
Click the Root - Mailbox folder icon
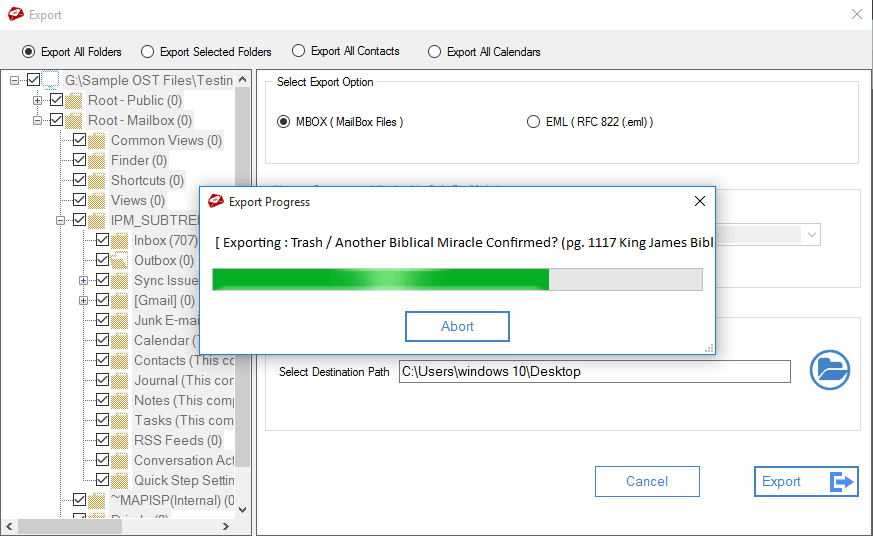click(73, 121)
